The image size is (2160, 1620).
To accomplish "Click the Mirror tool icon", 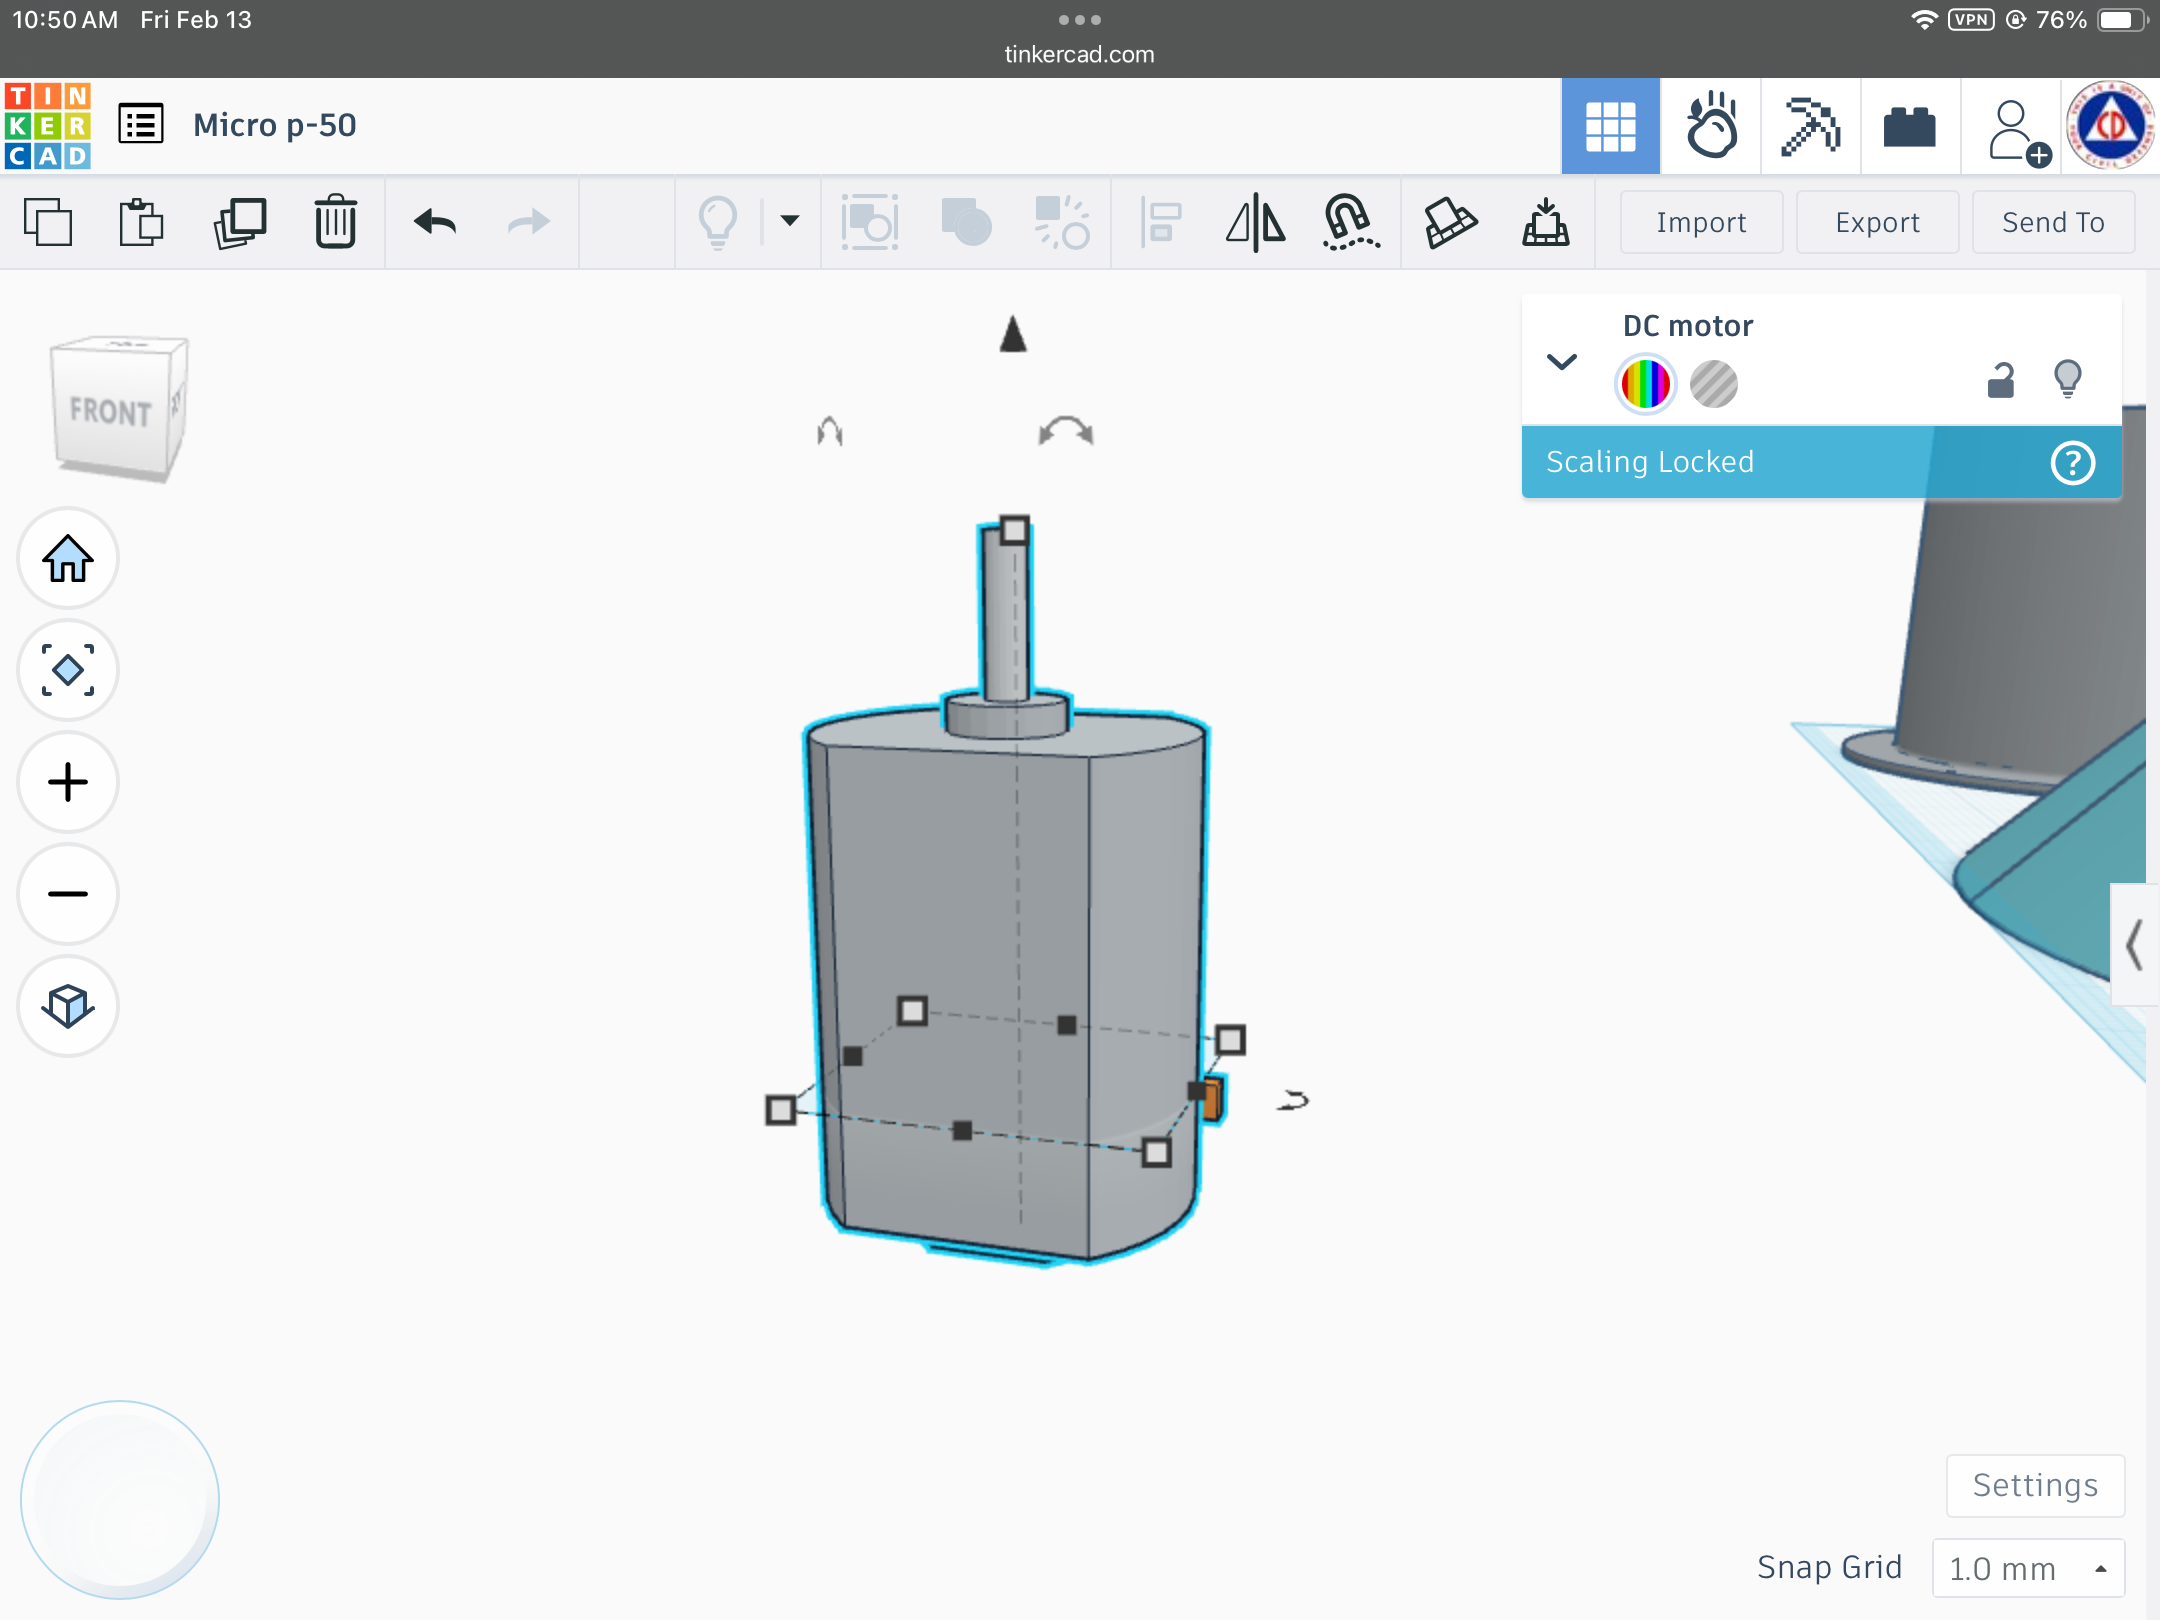I will 1256,222.
